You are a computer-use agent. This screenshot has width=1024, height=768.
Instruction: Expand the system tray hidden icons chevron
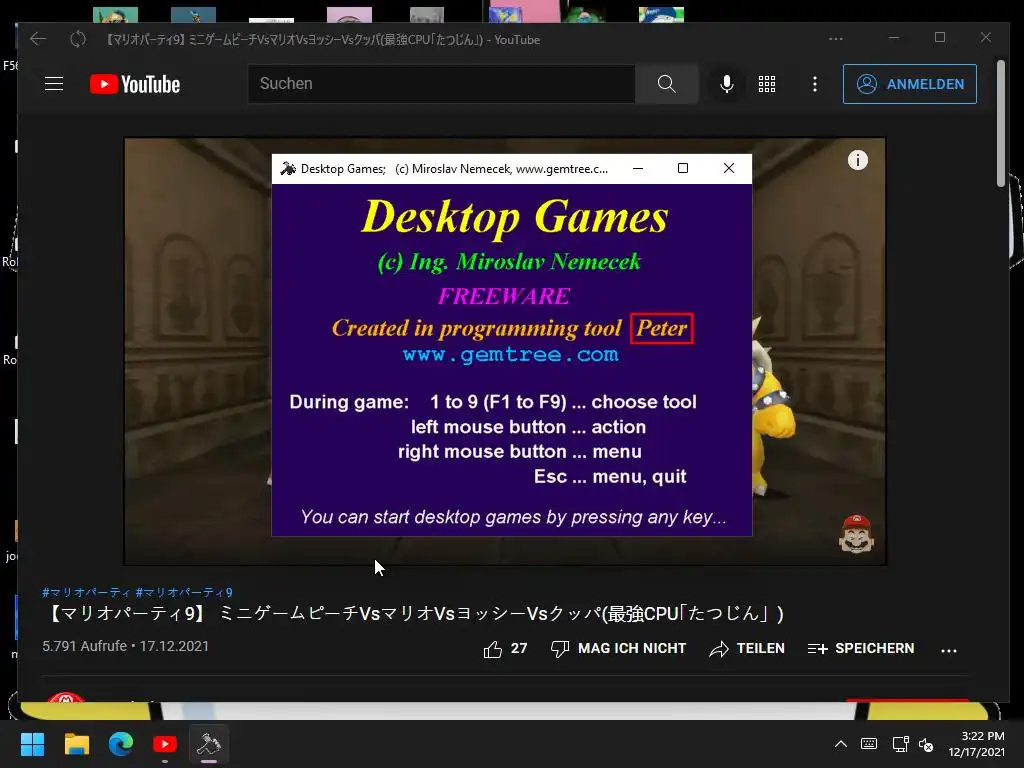841,744
